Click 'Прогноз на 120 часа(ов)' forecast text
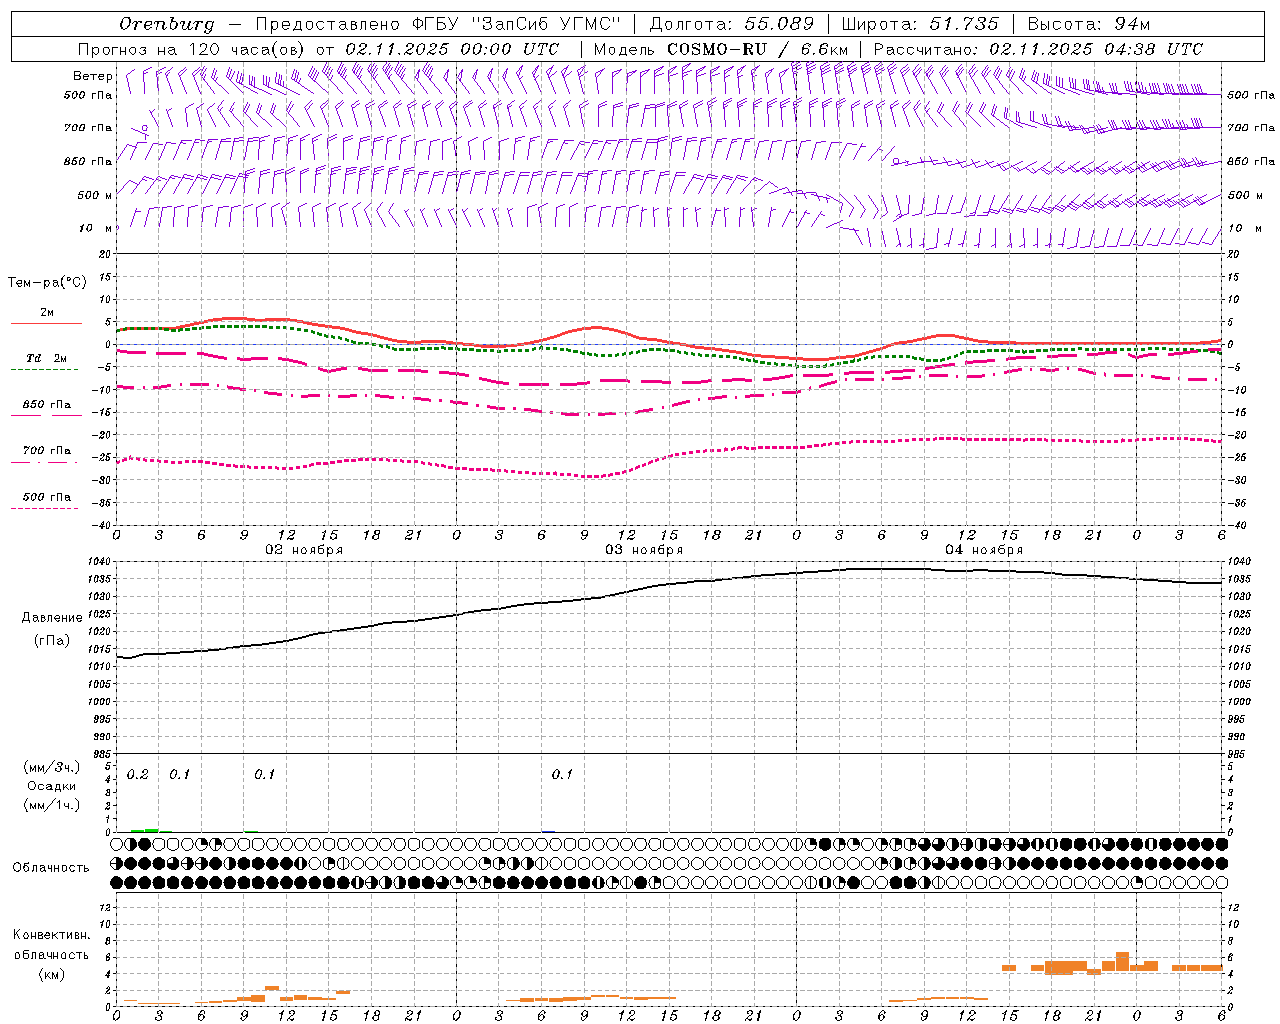This screenshot has height=1024, width=1280. 192,49
